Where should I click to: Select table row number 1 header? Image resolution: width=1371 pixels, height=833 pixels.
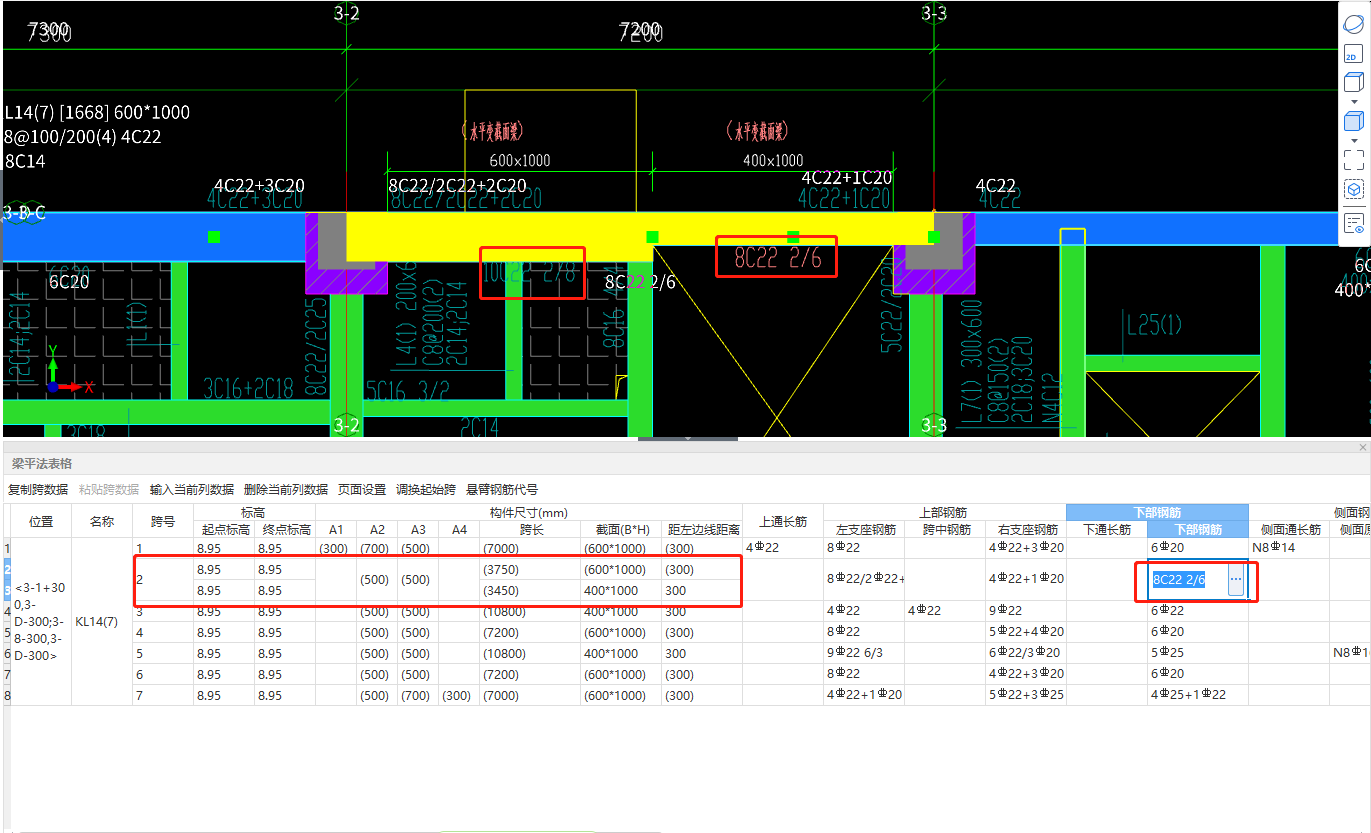pos(5,548)
